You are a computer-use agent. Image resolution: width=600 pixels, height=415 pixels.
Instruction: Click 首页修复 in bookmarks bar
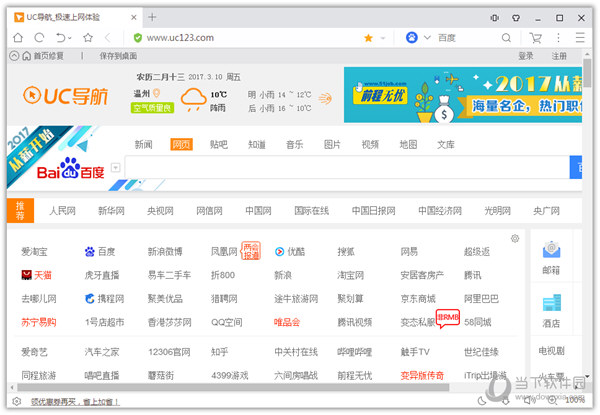pos(43,56)
